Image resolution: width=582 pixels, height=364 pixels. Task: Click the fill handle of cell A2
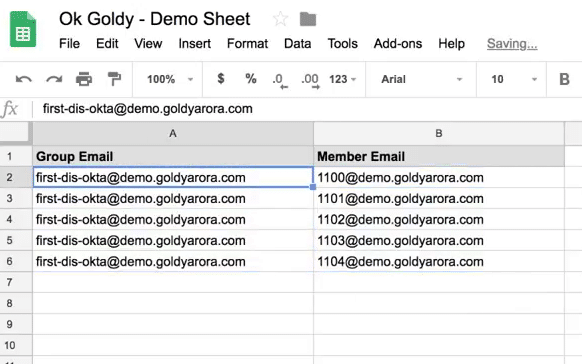(x=313, y=187)
